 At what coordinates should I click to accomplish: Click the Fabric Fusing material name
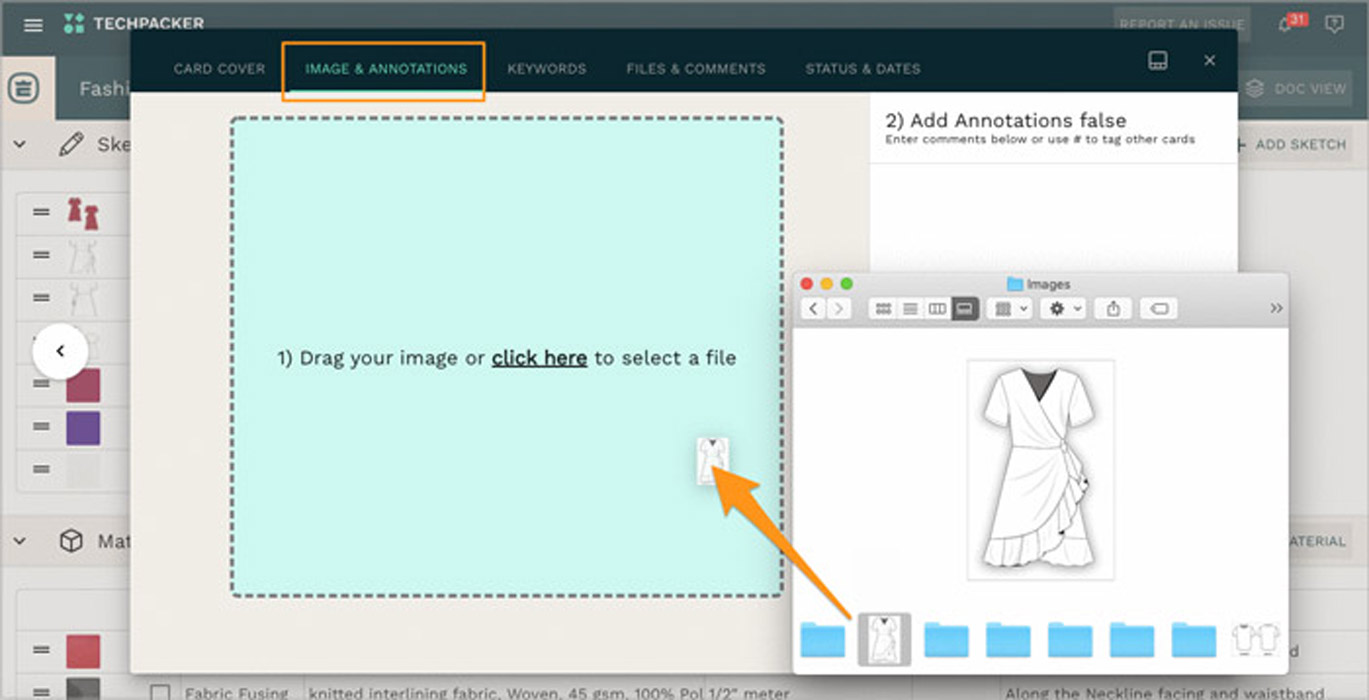(237, 692)
